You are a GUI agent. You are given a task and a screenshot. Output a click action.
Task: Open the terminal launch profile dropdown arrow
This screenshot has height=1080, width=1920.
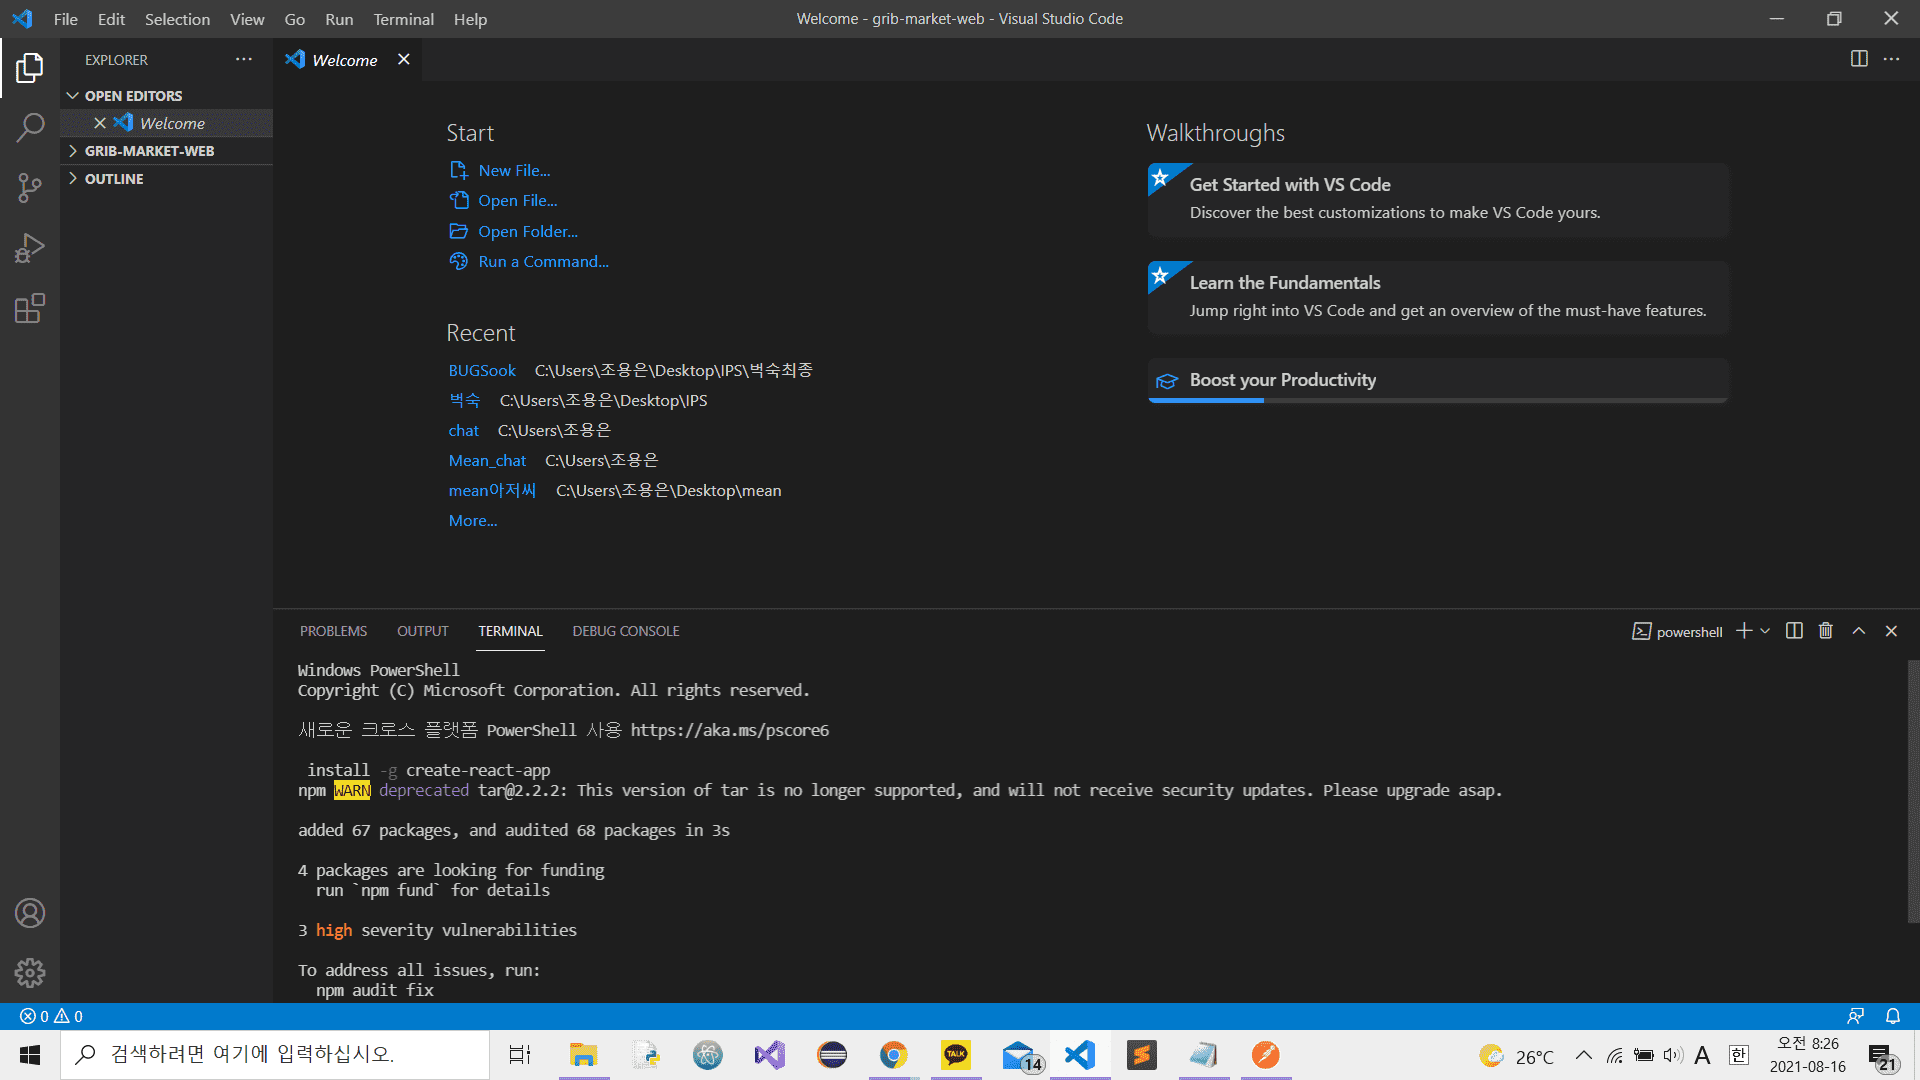coord(1765,631)
